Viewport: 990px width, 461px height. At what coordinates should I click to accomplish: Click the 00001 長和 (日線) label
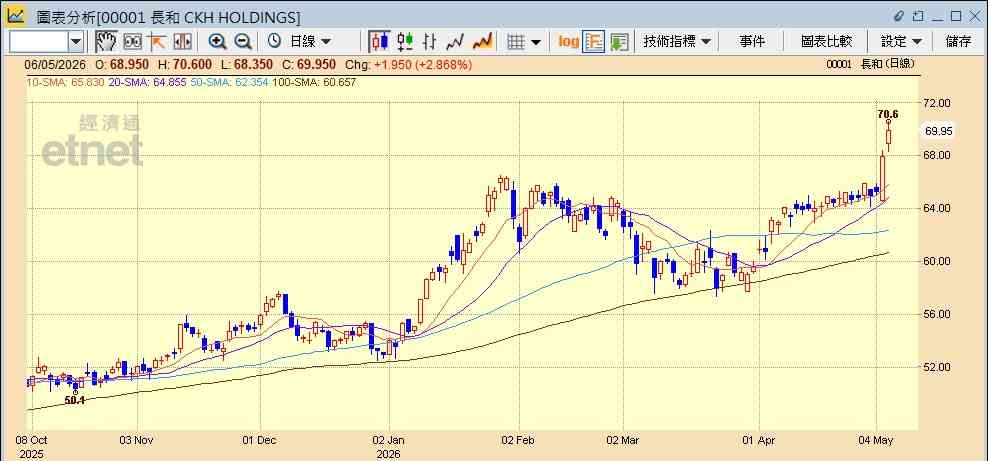pos(870,64)
